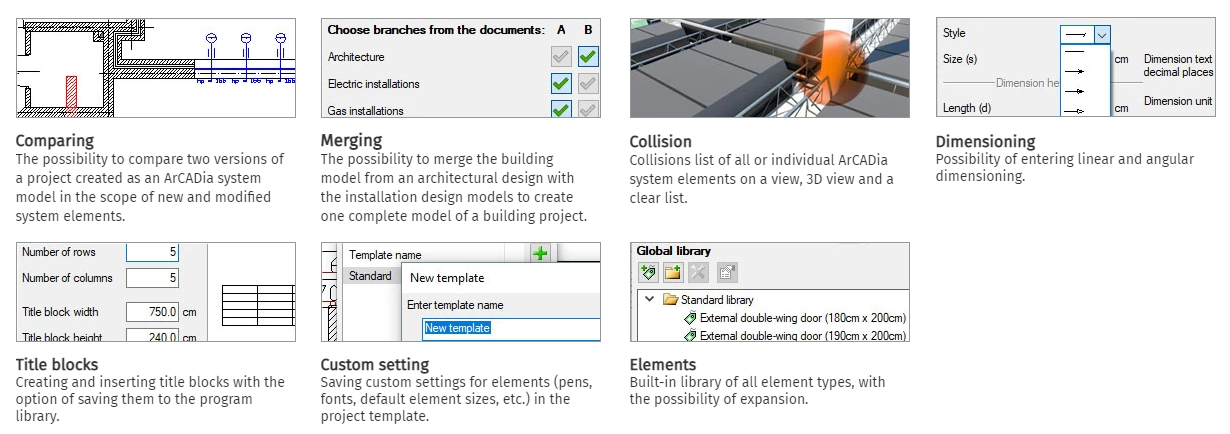1230x434 pixels.
Task: Click the 180cm double-wing door tag icon
Action: coord(689,318)
